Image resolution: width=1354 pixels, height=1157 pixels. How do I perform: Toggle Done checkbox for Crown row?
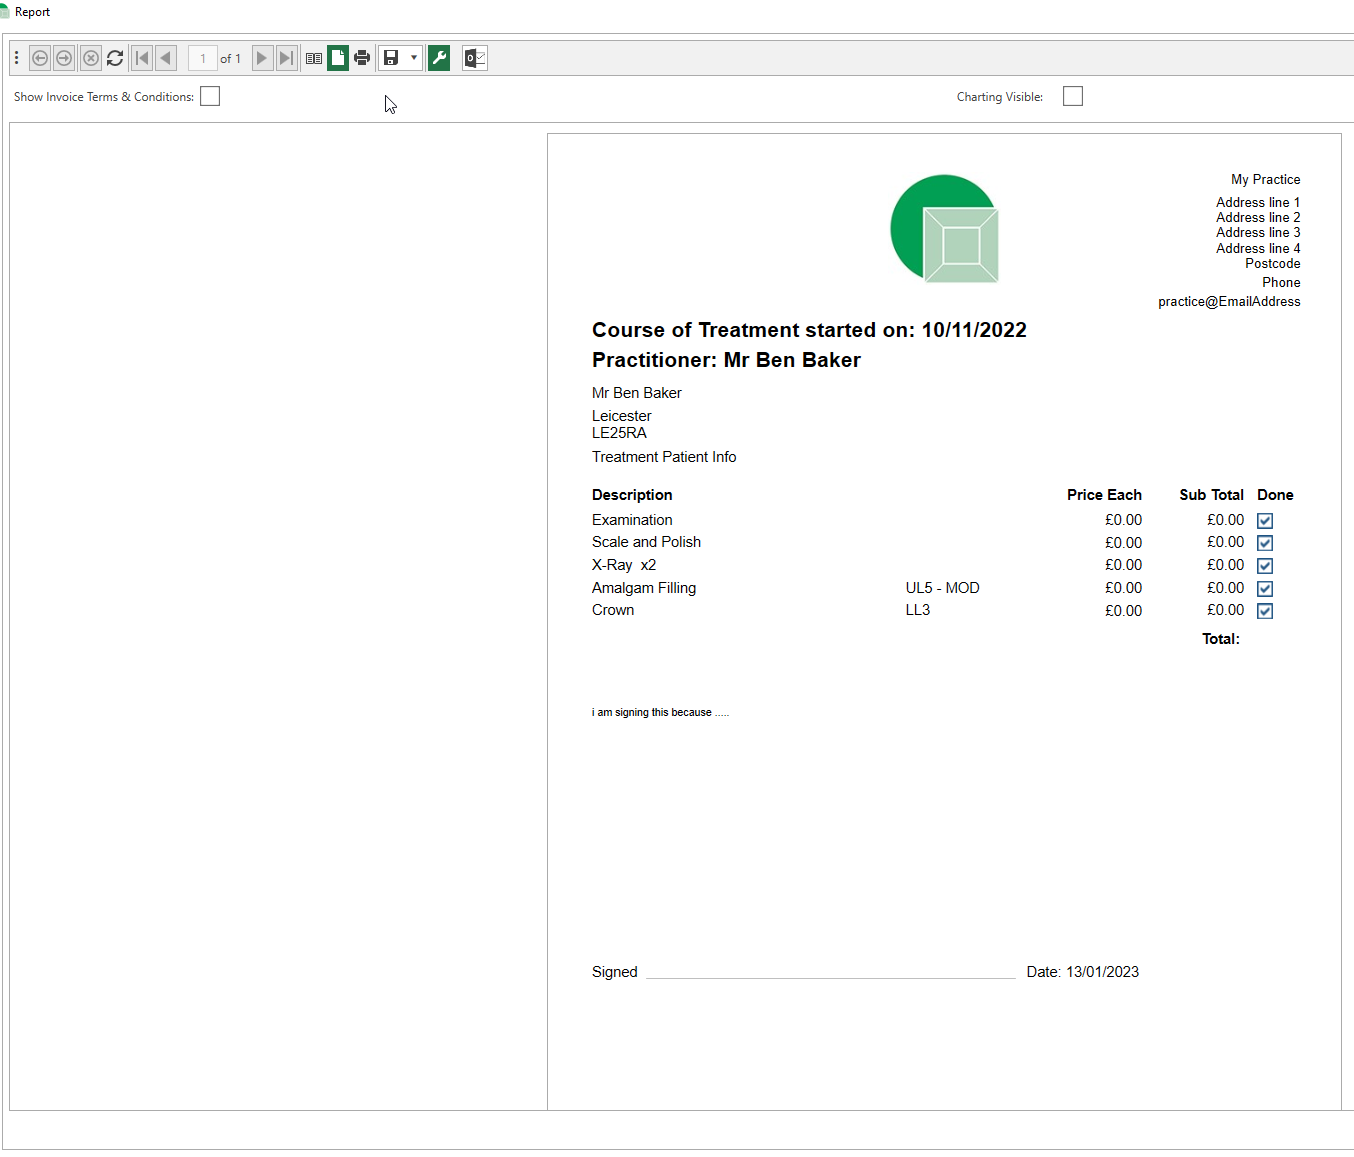point(1265,611)
